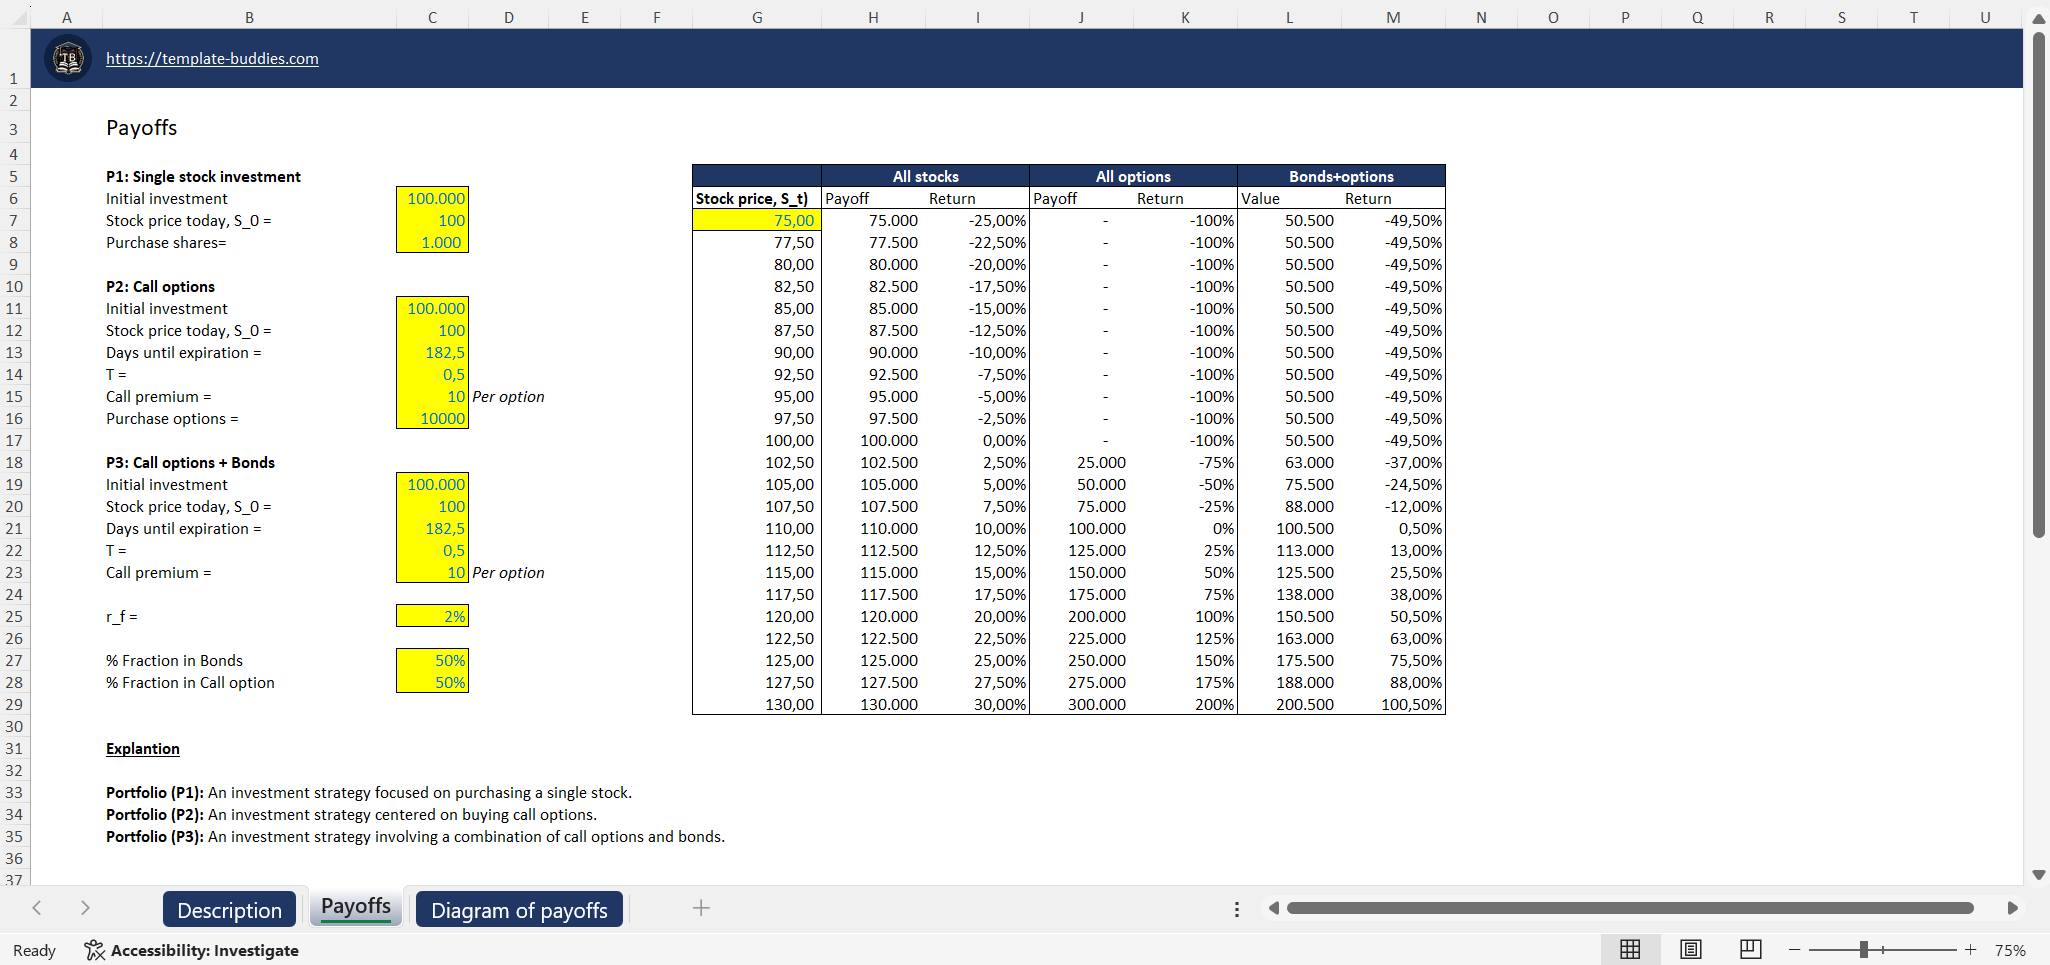Click the 'All options' table header
2050x965 pixels.
(x=1133, y=177)
